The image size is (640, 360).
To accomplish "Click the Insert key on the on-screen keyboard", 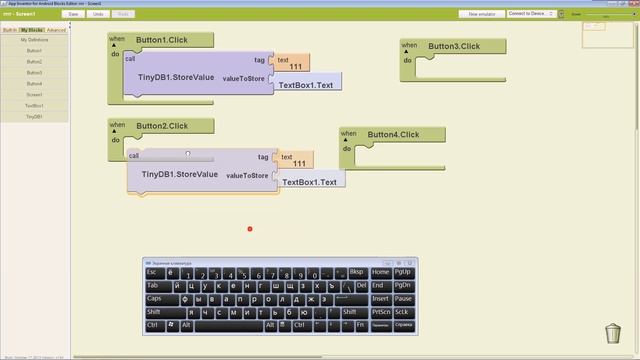I will [x=381, y=300].
